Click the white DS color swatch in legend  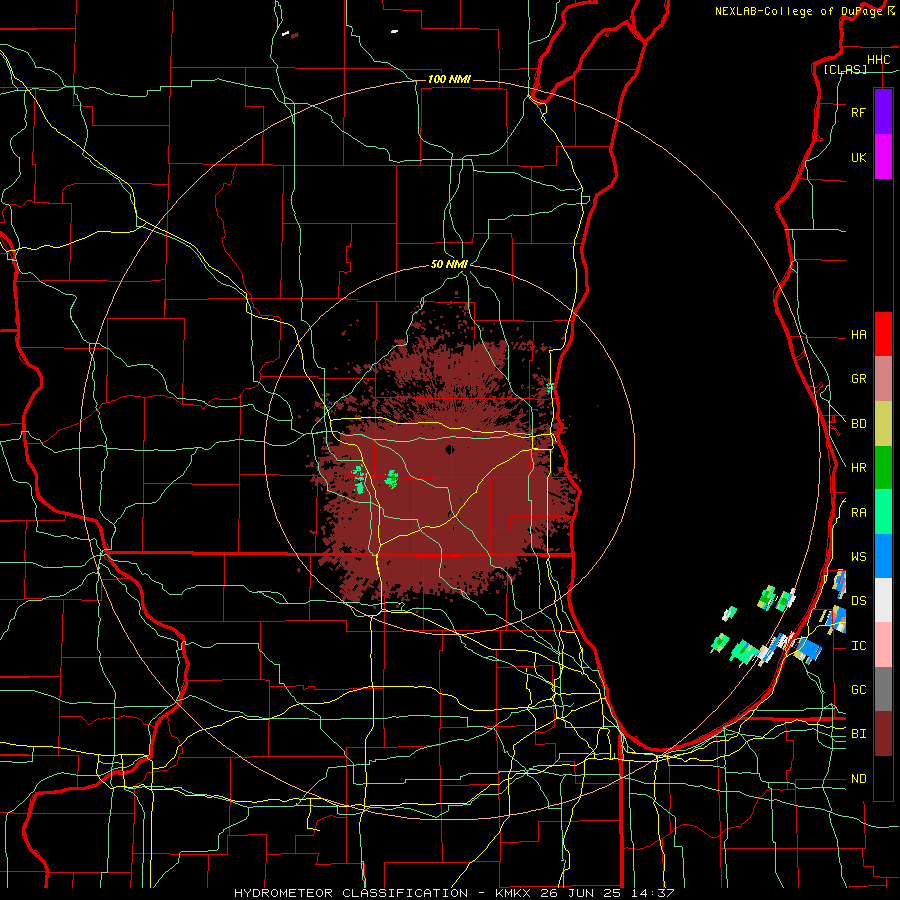pos(883,600)
